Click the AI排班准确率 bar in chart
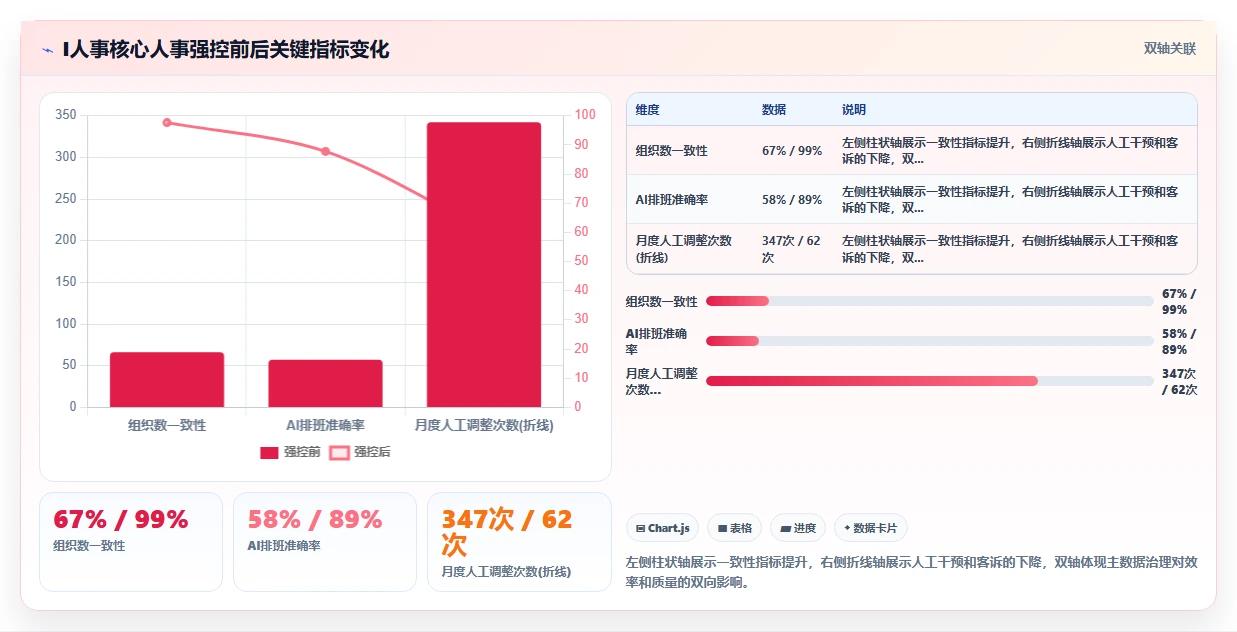 point(325,383)
